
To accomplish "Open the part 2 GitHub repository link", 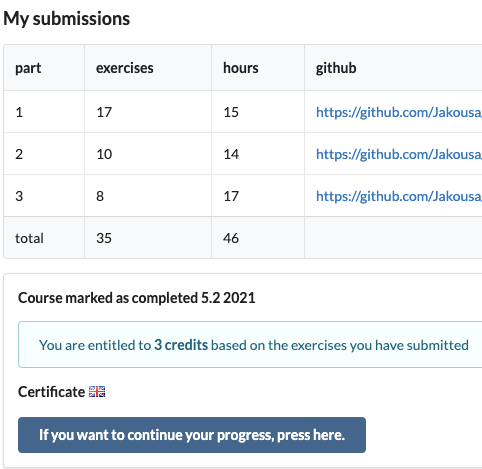I will [x=399, y=154].
